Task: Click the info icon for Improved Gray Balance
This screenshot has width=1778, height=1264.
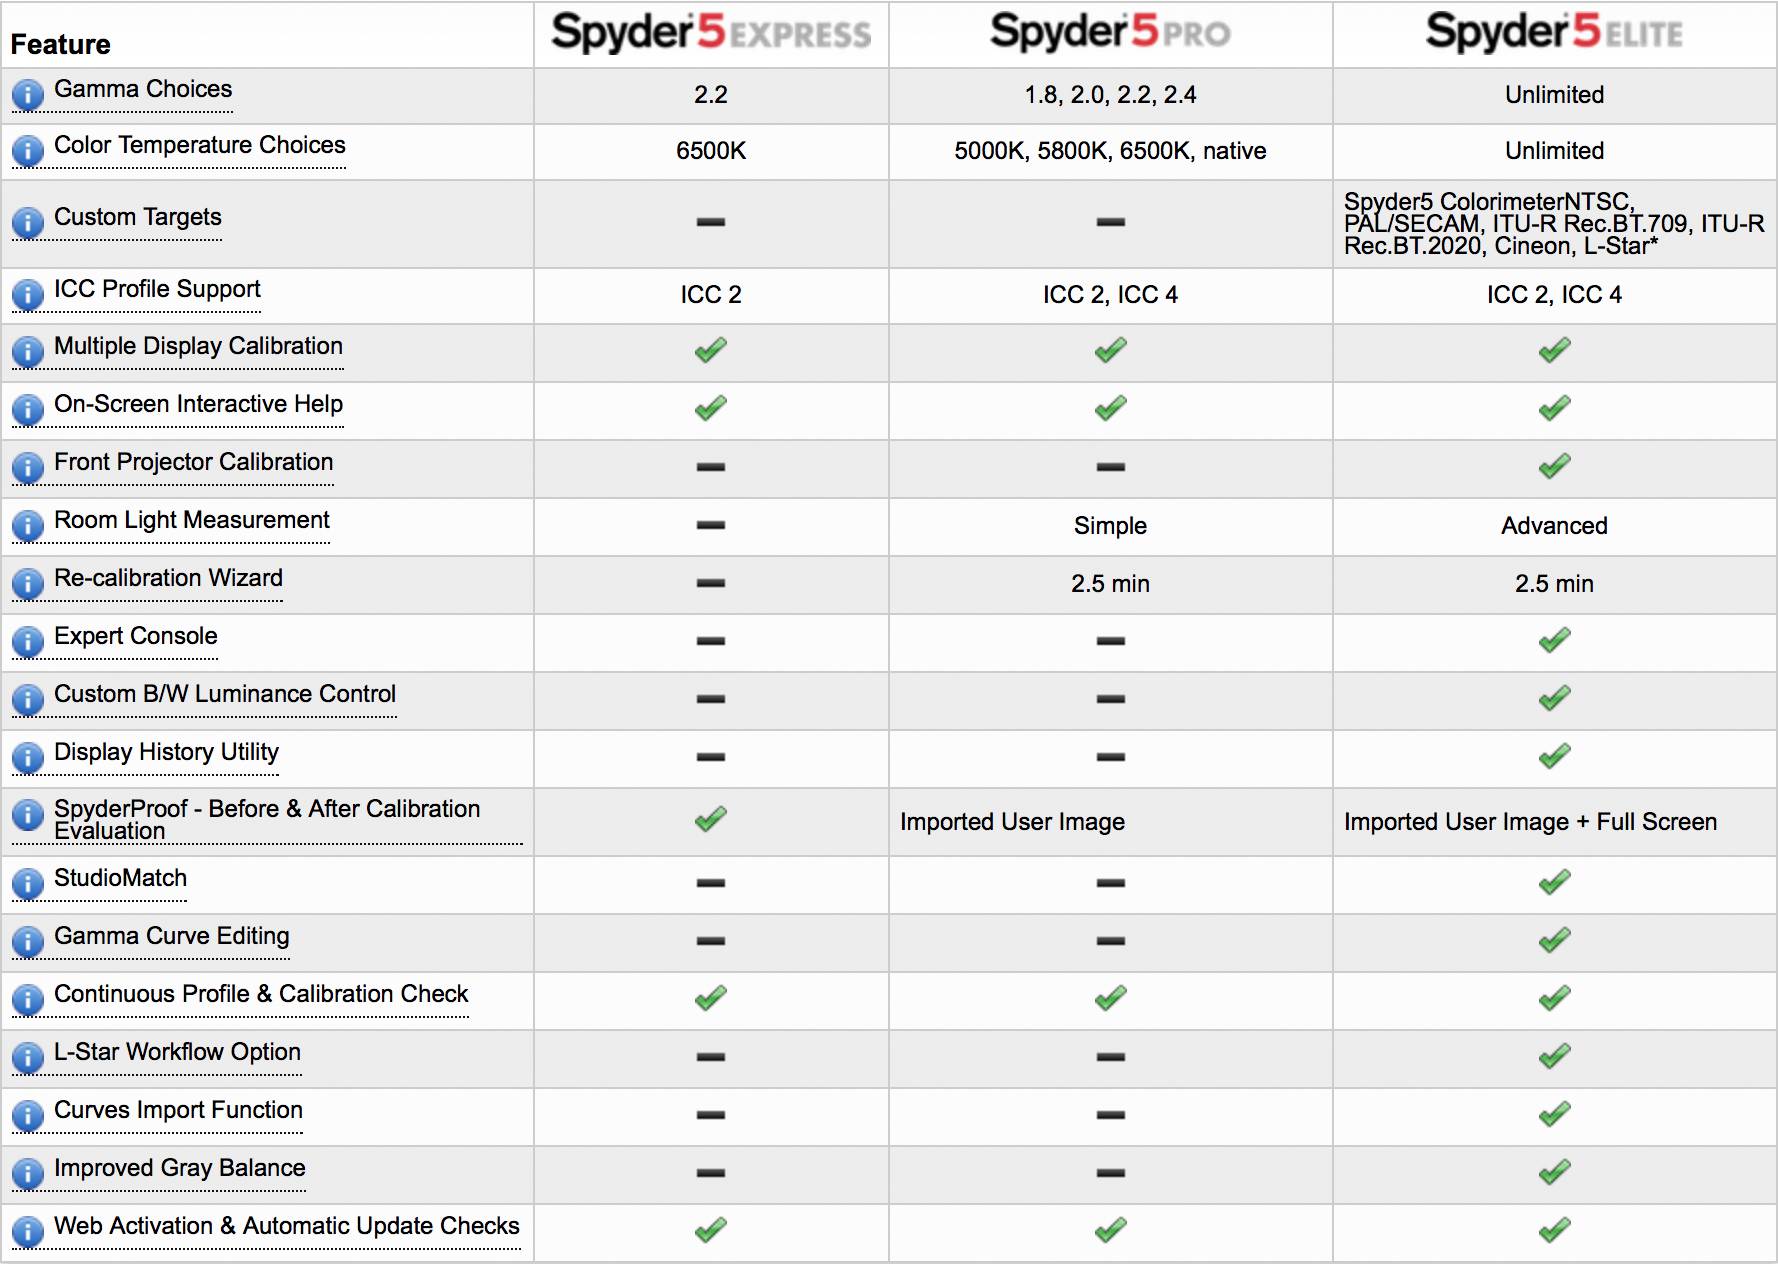Action: [x=27, y=1173]
